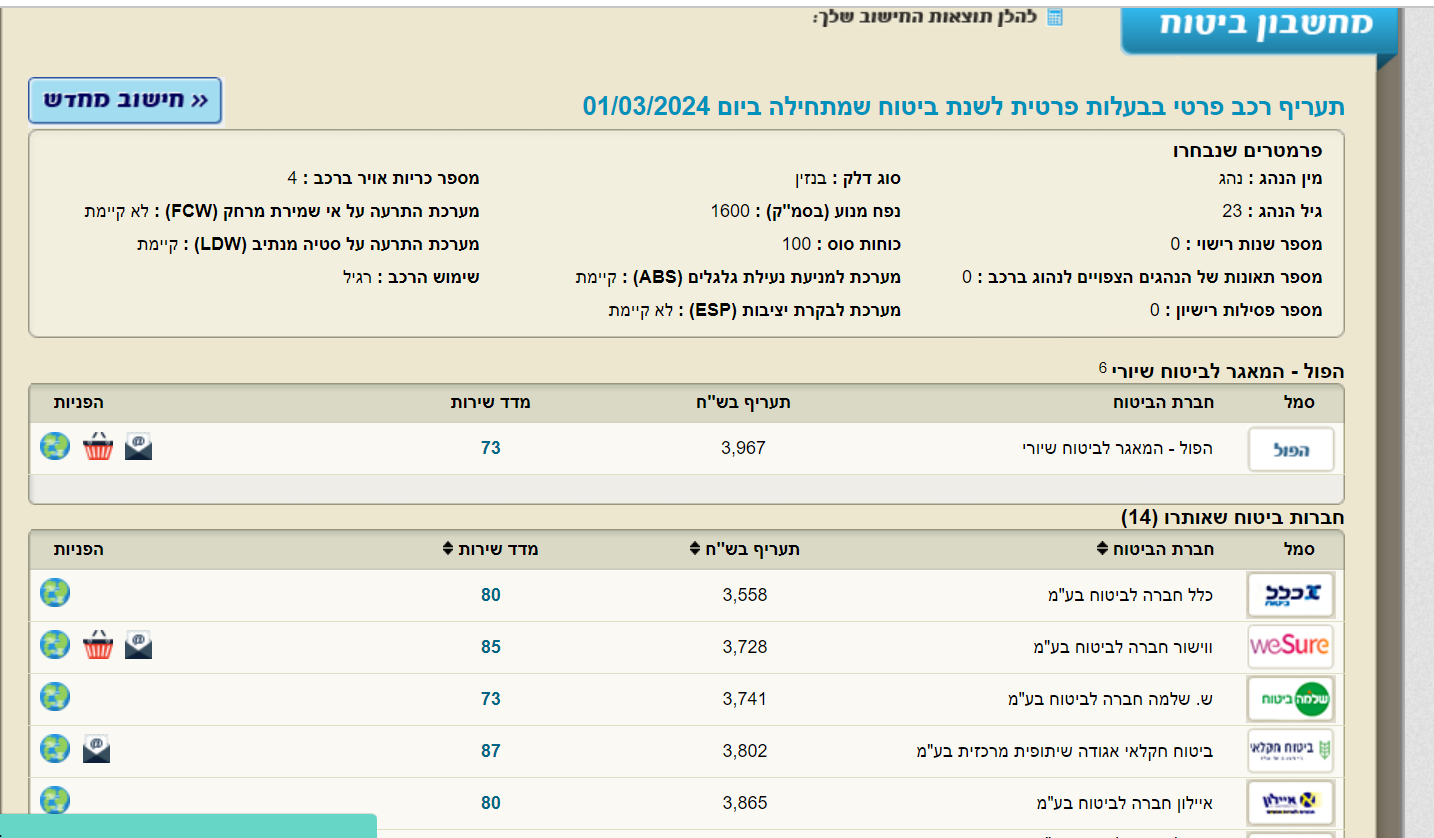Click service index 80 for איילון

tap(490, 803)
